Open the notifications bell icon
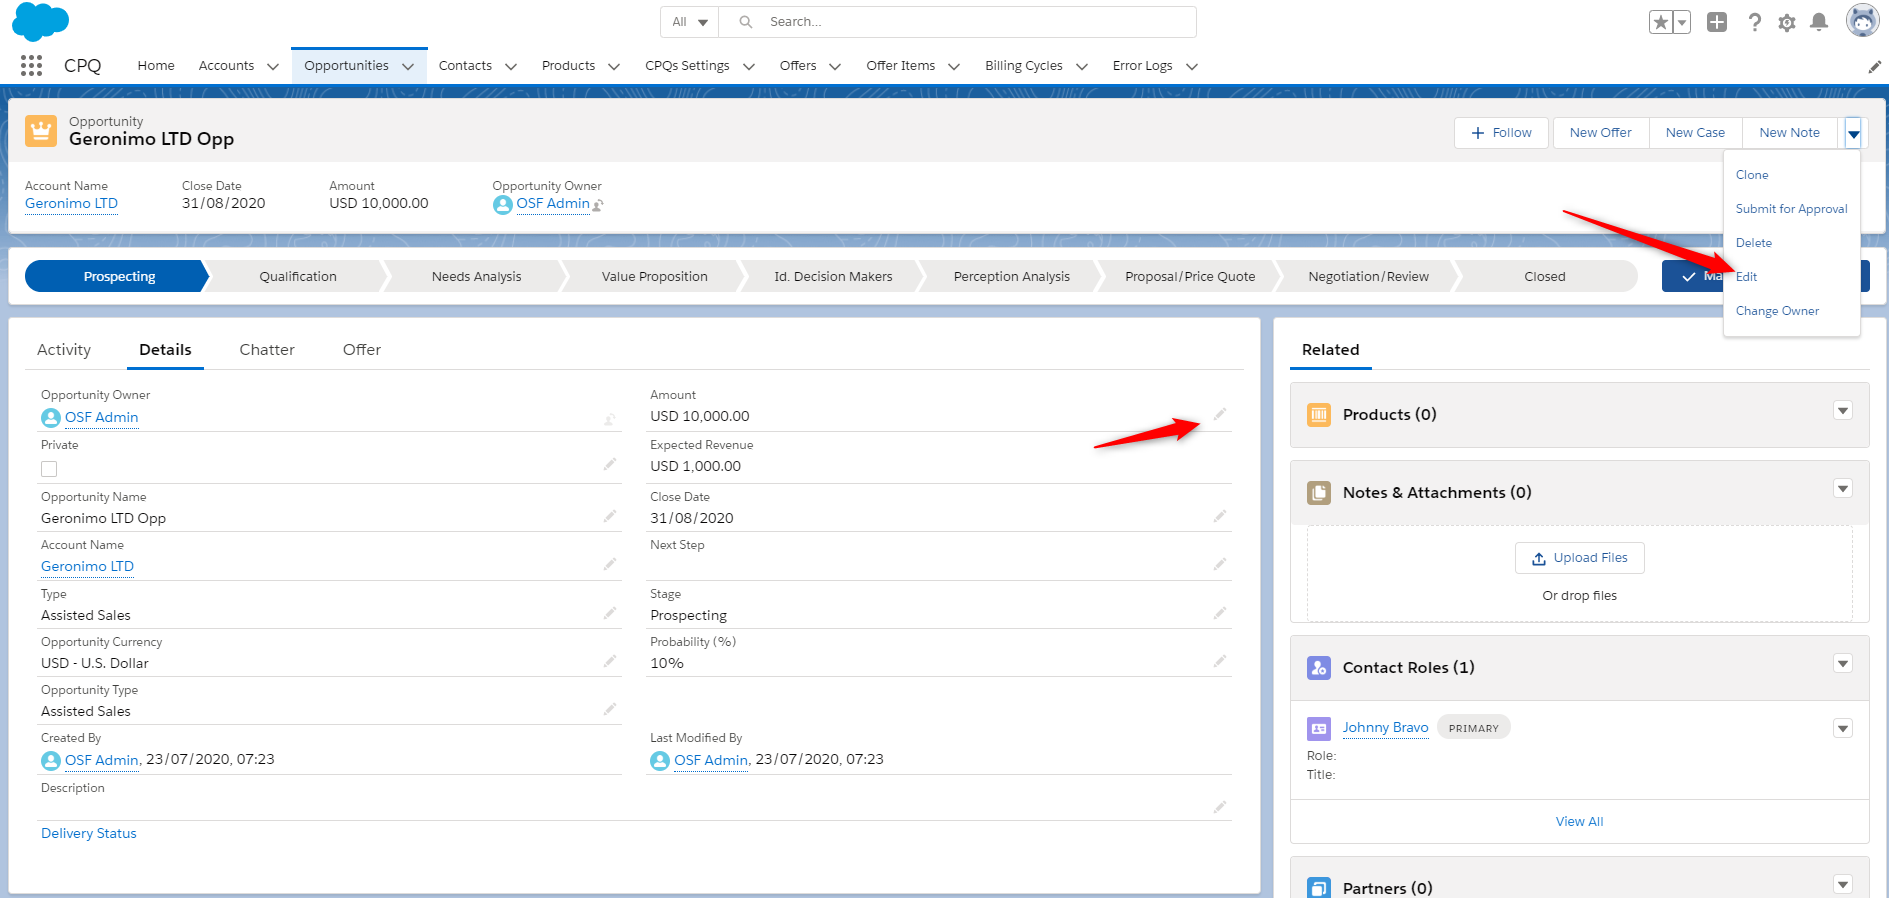 pos(1820,22)
